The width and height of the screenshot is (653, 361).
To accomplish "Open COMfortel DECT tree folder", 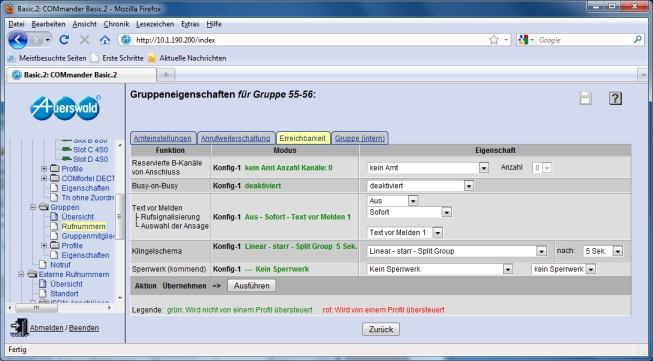I will (88, 178).
